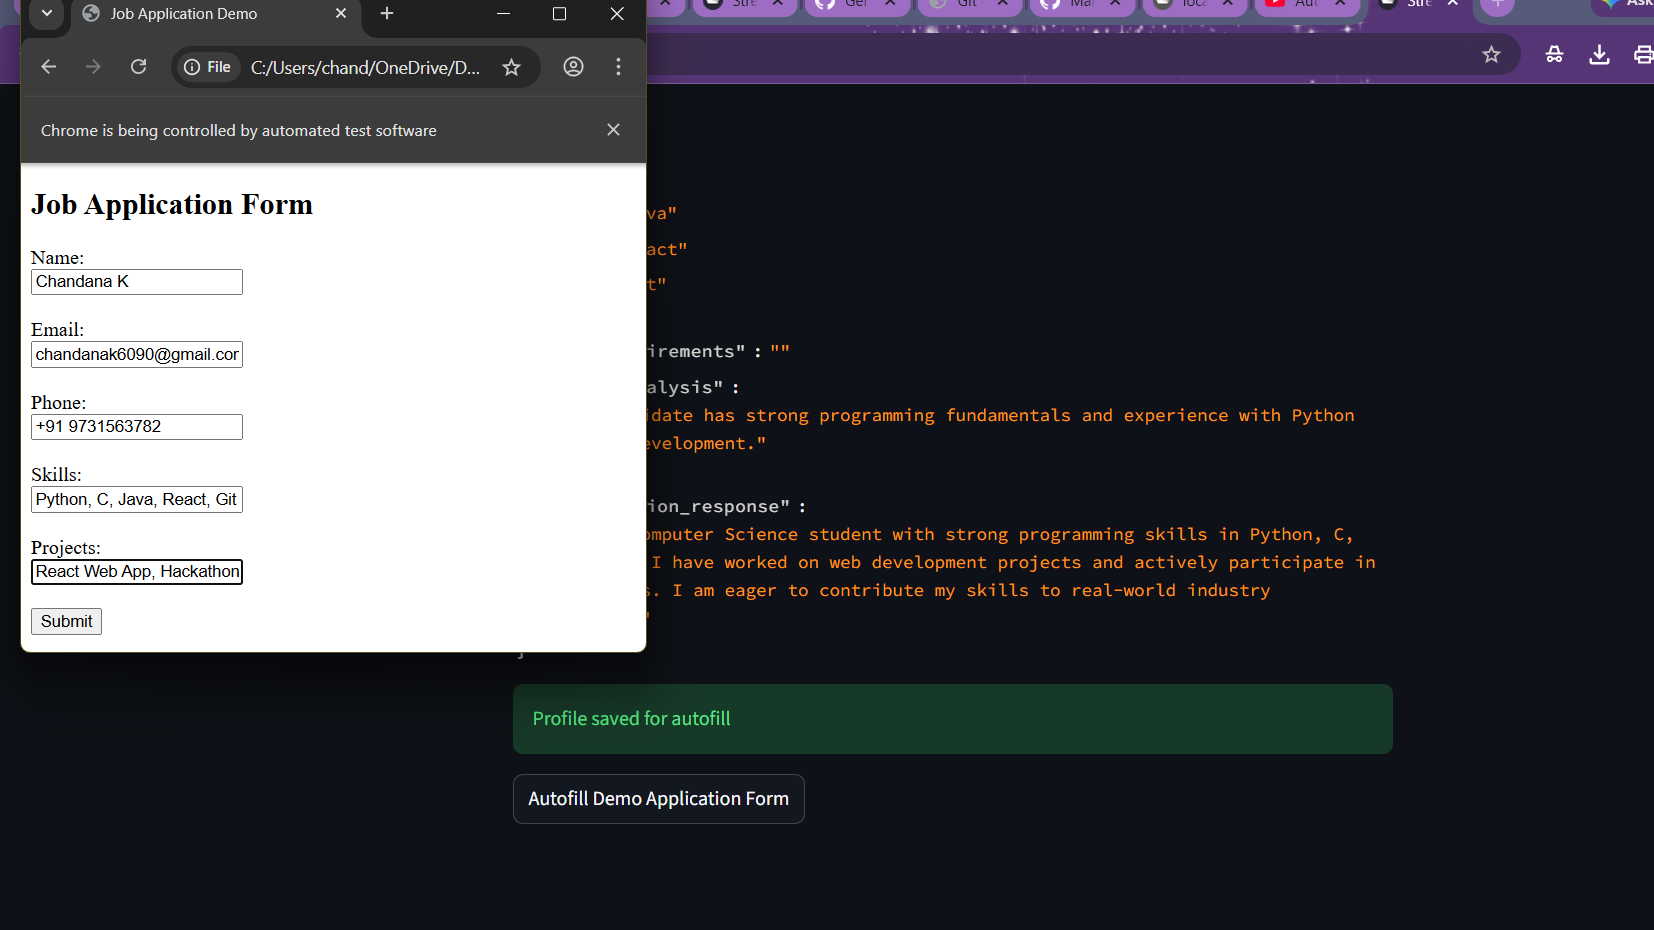This screenshot has height=930, width=1654.
Task: Focus the address bar showing C:/Users/chand path
Action: 365,67
